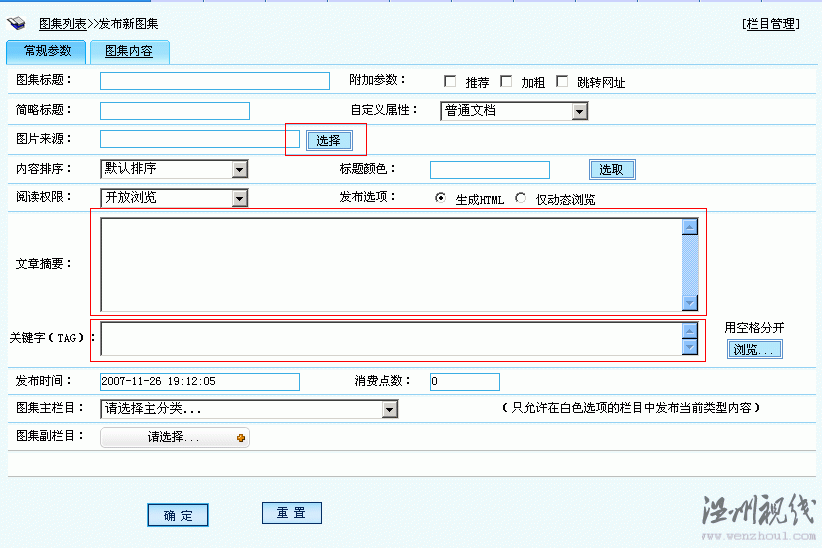The height and width of the screenshot is (548, 822).
Task: Choose the 仅动态浏览 radio option
Action: [x=520, y=198]
